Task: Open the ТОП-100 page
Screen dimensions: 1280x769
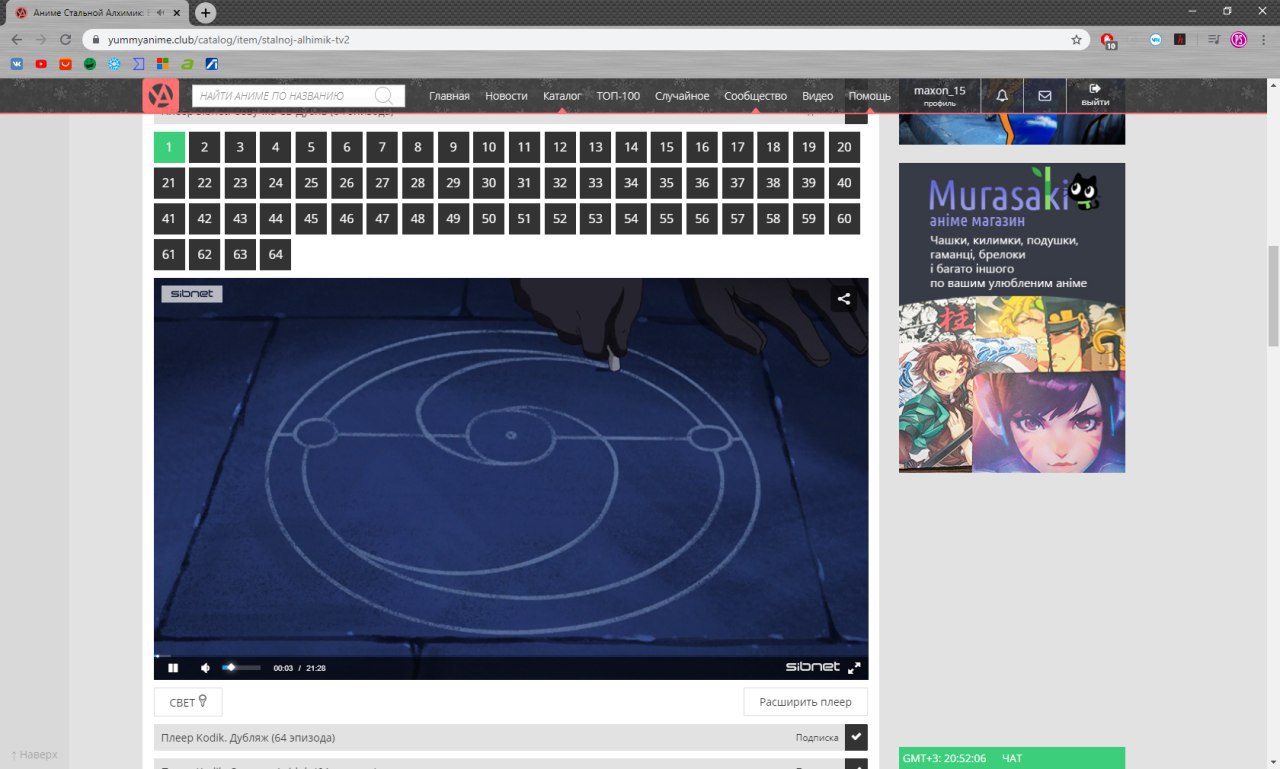Action: point(618,96)
